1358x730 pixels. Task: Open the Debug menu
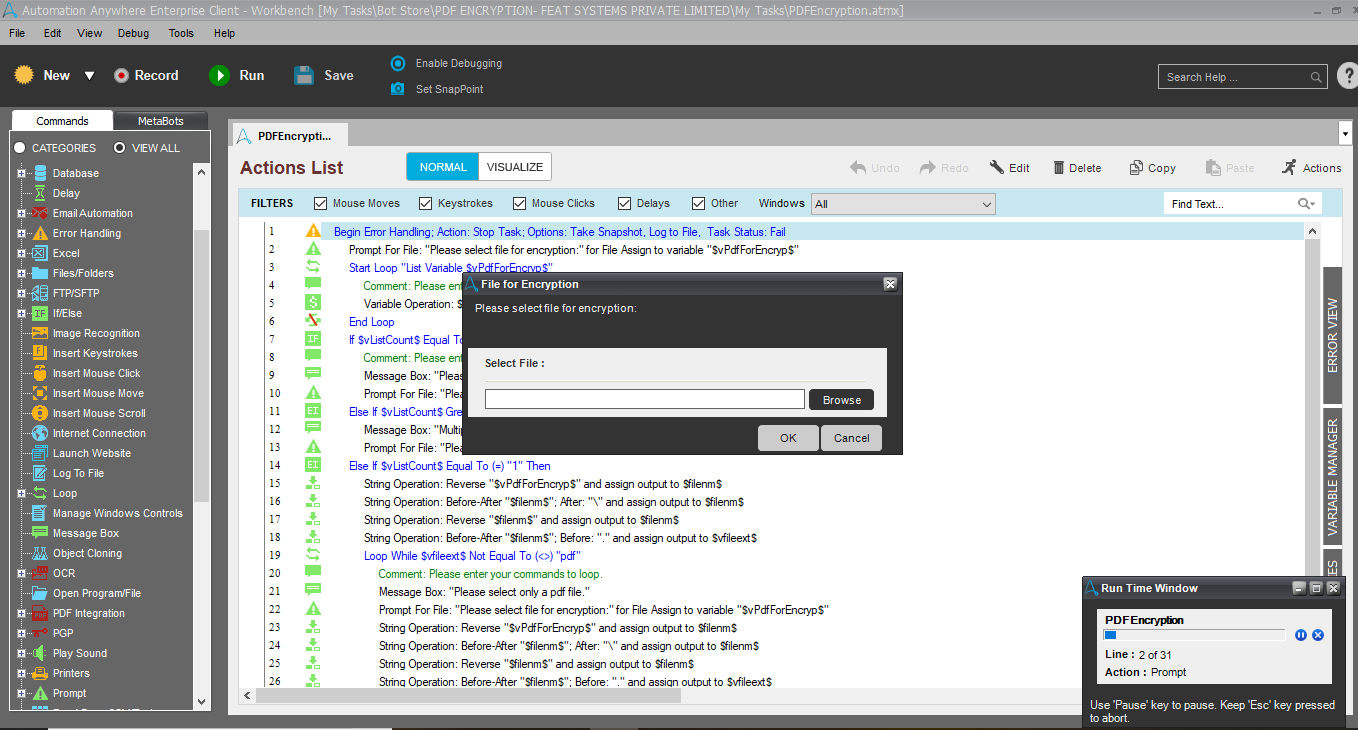(133, 33)
